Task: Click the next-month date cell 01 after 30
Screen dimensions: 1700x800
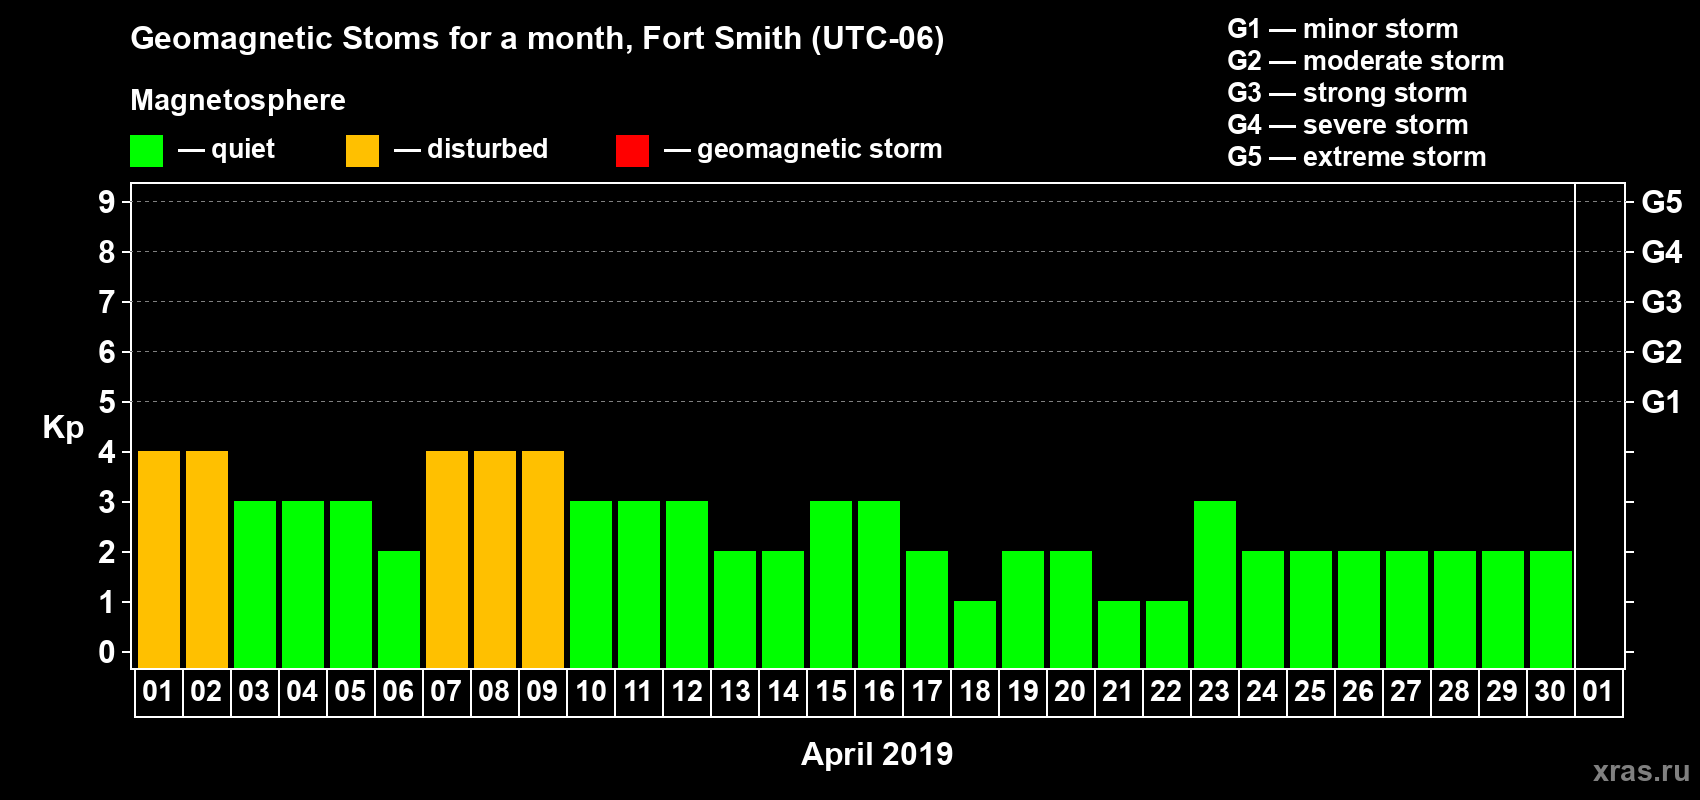Action: tap(1599, 692)
